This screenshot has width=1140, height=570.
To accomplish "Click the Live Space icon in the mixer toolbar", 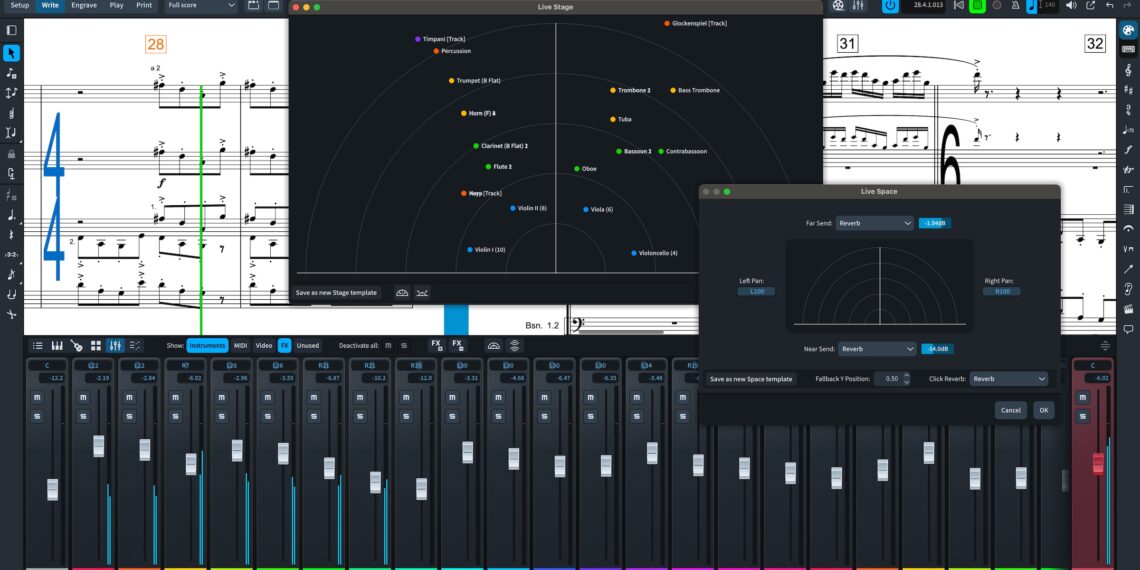I will [515, 345].
